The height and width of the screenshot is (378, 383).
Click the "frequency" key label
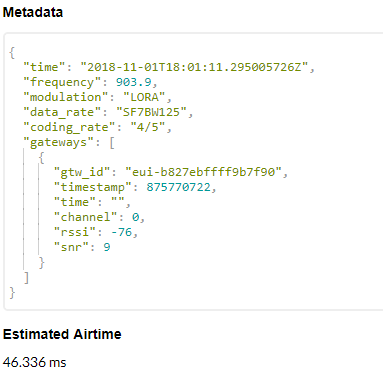tap(62, 82)
